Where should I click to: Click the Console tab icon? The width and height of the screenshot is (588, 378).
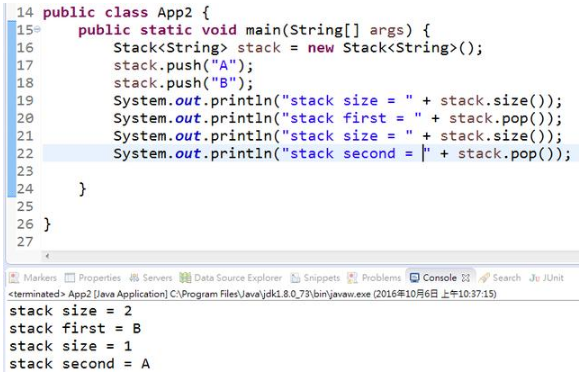click(414, 278)
